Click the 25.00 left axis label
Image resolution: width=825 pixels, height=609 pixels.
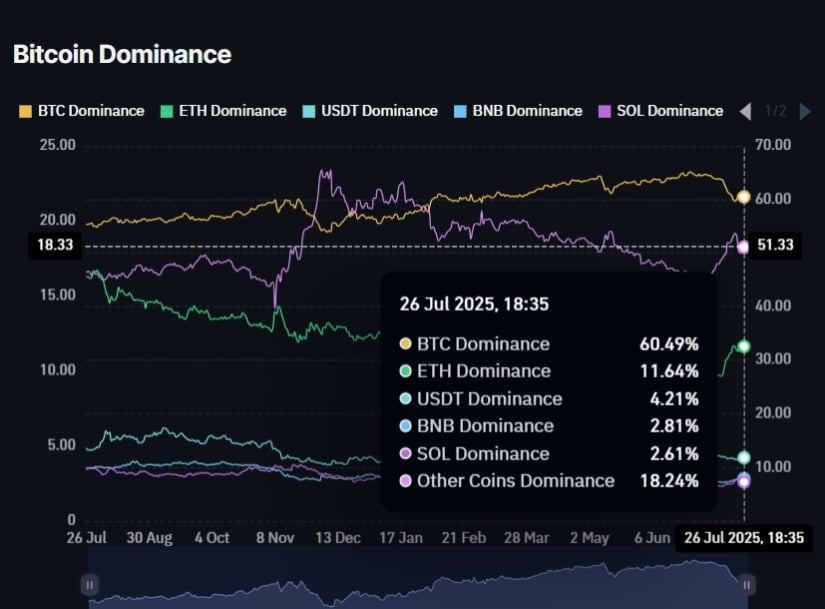pyautogui.click(x=57, y=145)
